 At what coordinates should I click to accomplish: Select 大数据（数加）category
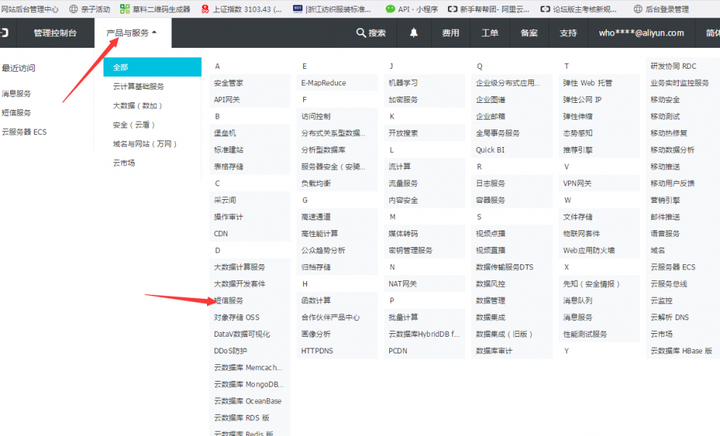pyautogui.click(x=138, y=106)
